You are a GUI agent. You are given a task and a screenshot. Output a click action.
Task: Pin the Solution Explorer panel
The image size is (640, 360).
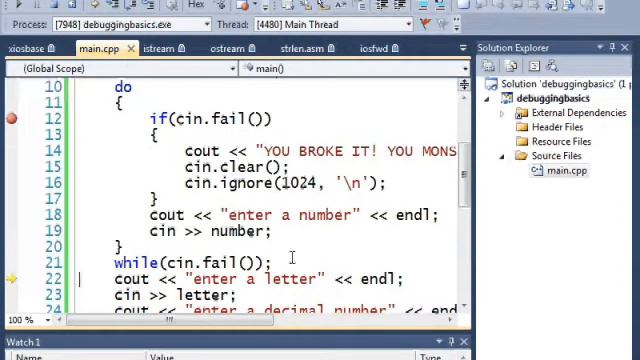pyautogui.click(x=612, y=47)
